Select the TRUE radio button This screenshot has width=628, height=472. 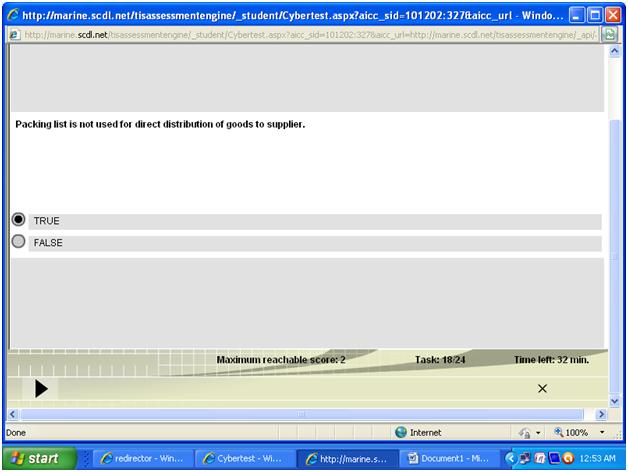[x=18, y=220]
